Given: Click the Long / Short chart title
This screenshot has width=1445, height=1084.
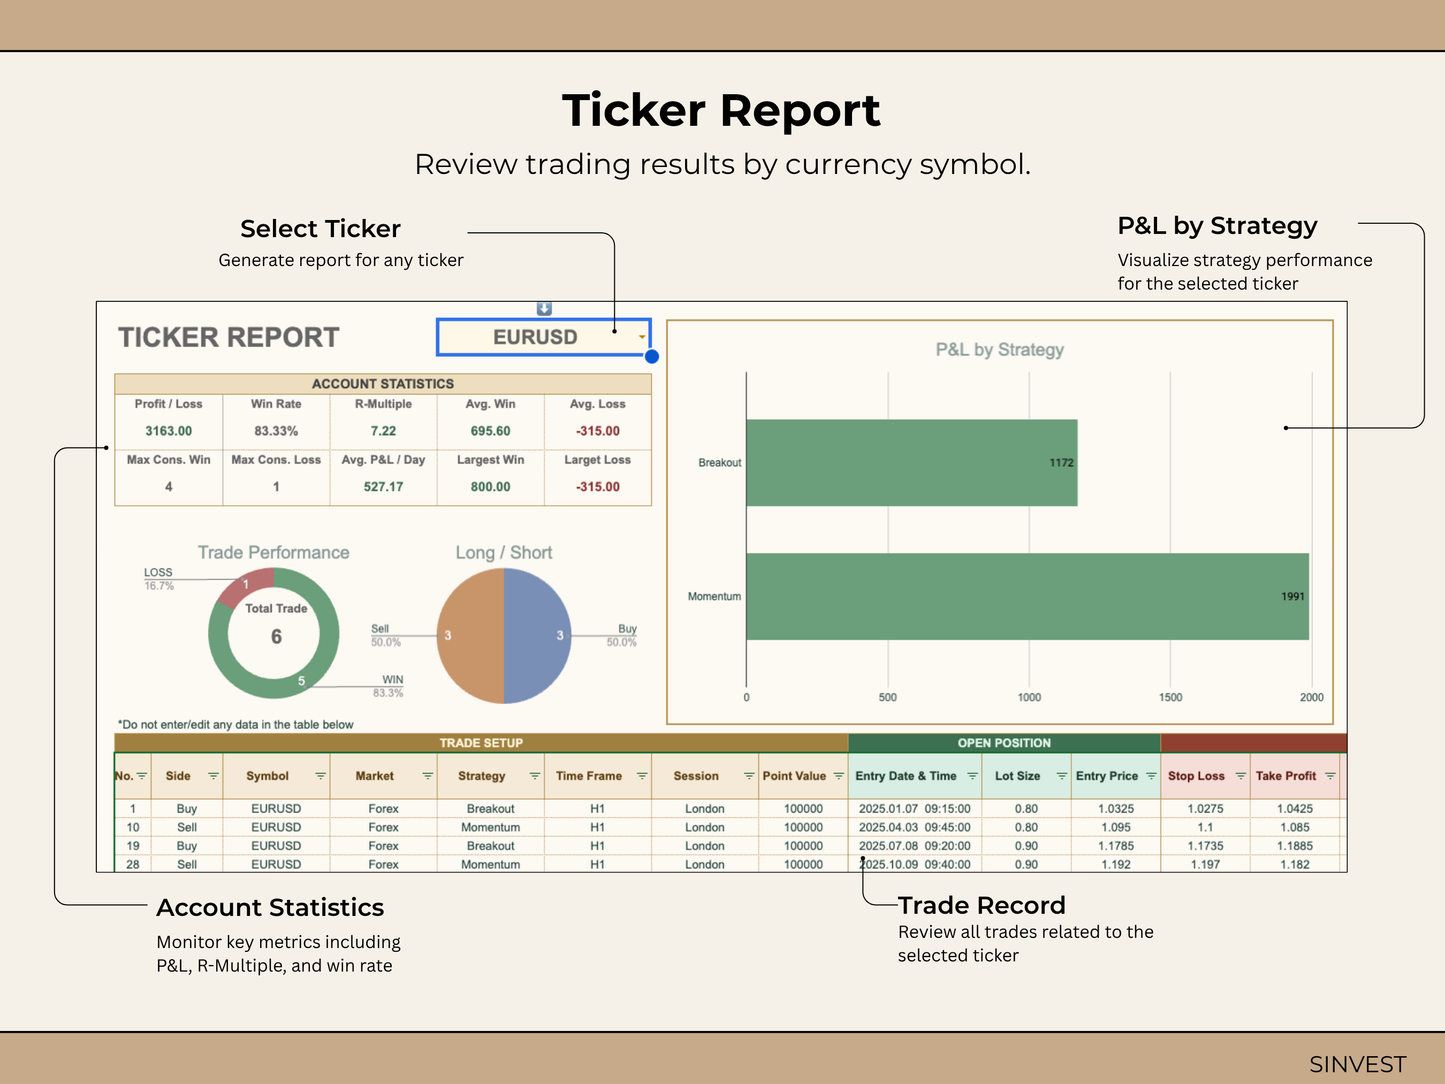Looking at the screenshot, I should [504, 553].
